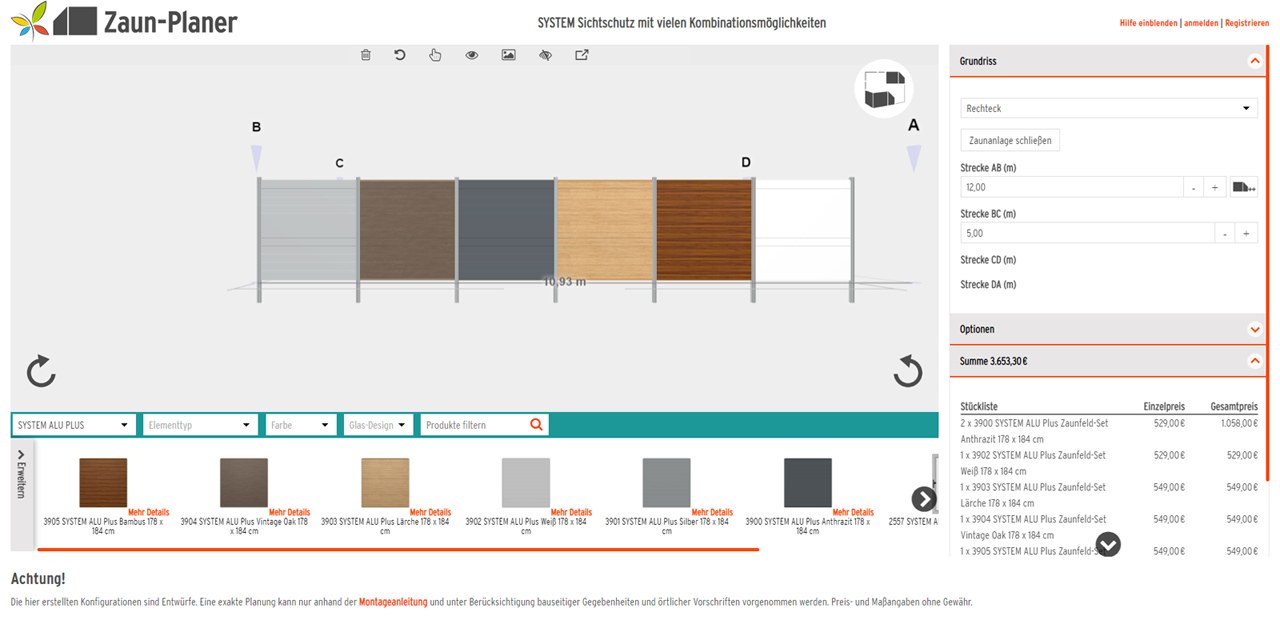Click the silver fence panel in 3D view
Screen dimensions: 1280x620
pos(308,230)
